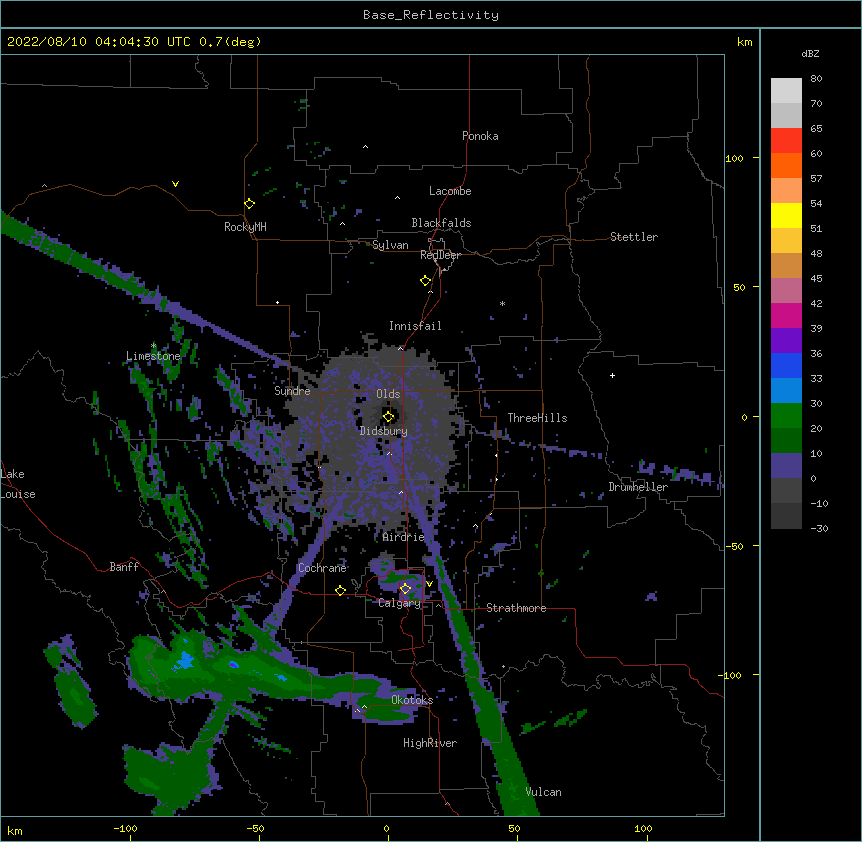
Task: Click the Okotoks town label
Action: pyautogui.click(x=412, y=700)
